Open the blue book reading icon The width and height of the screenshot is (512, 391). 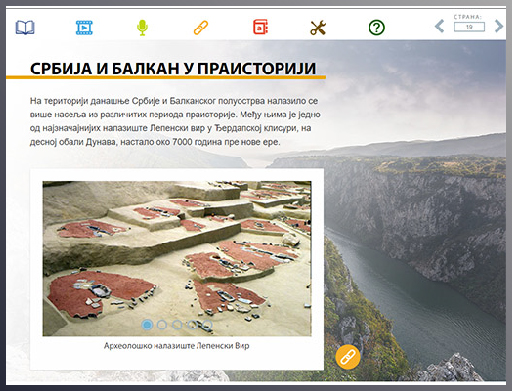click(x=25, y=27)
